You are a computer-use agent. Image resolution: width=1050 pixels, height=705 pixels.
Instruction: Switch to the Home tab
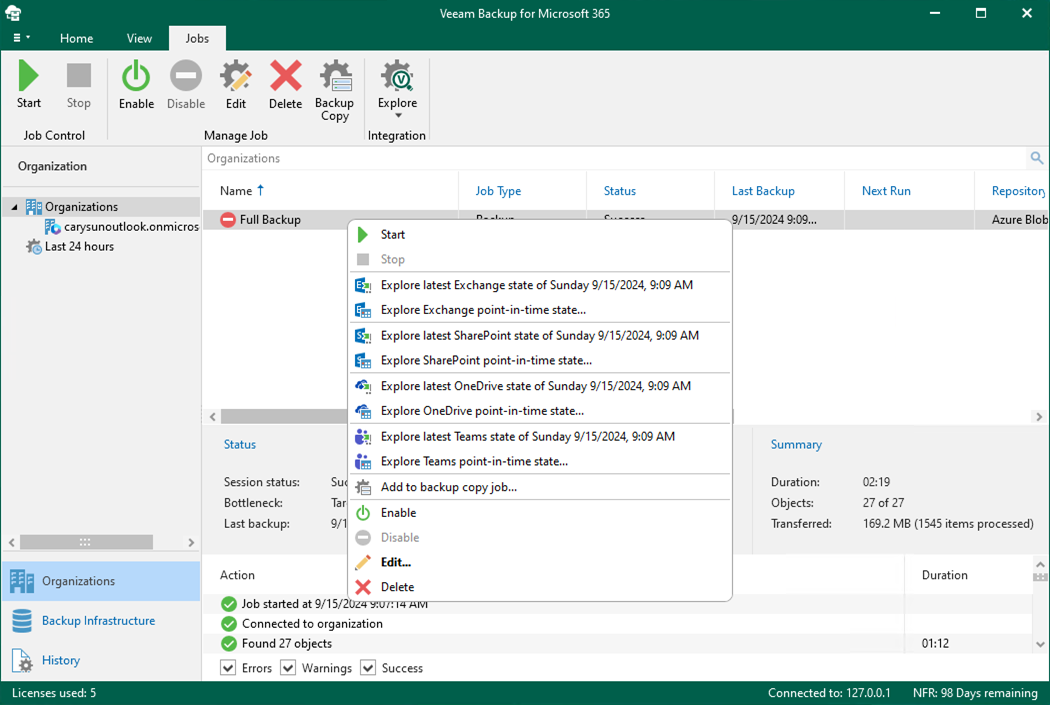76,38
